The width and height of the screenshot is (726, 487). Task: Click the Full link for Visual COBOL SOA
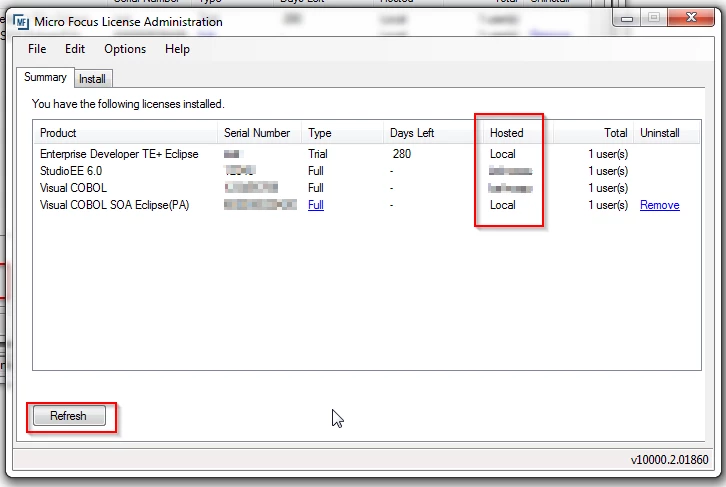click(x=316, y=205)
